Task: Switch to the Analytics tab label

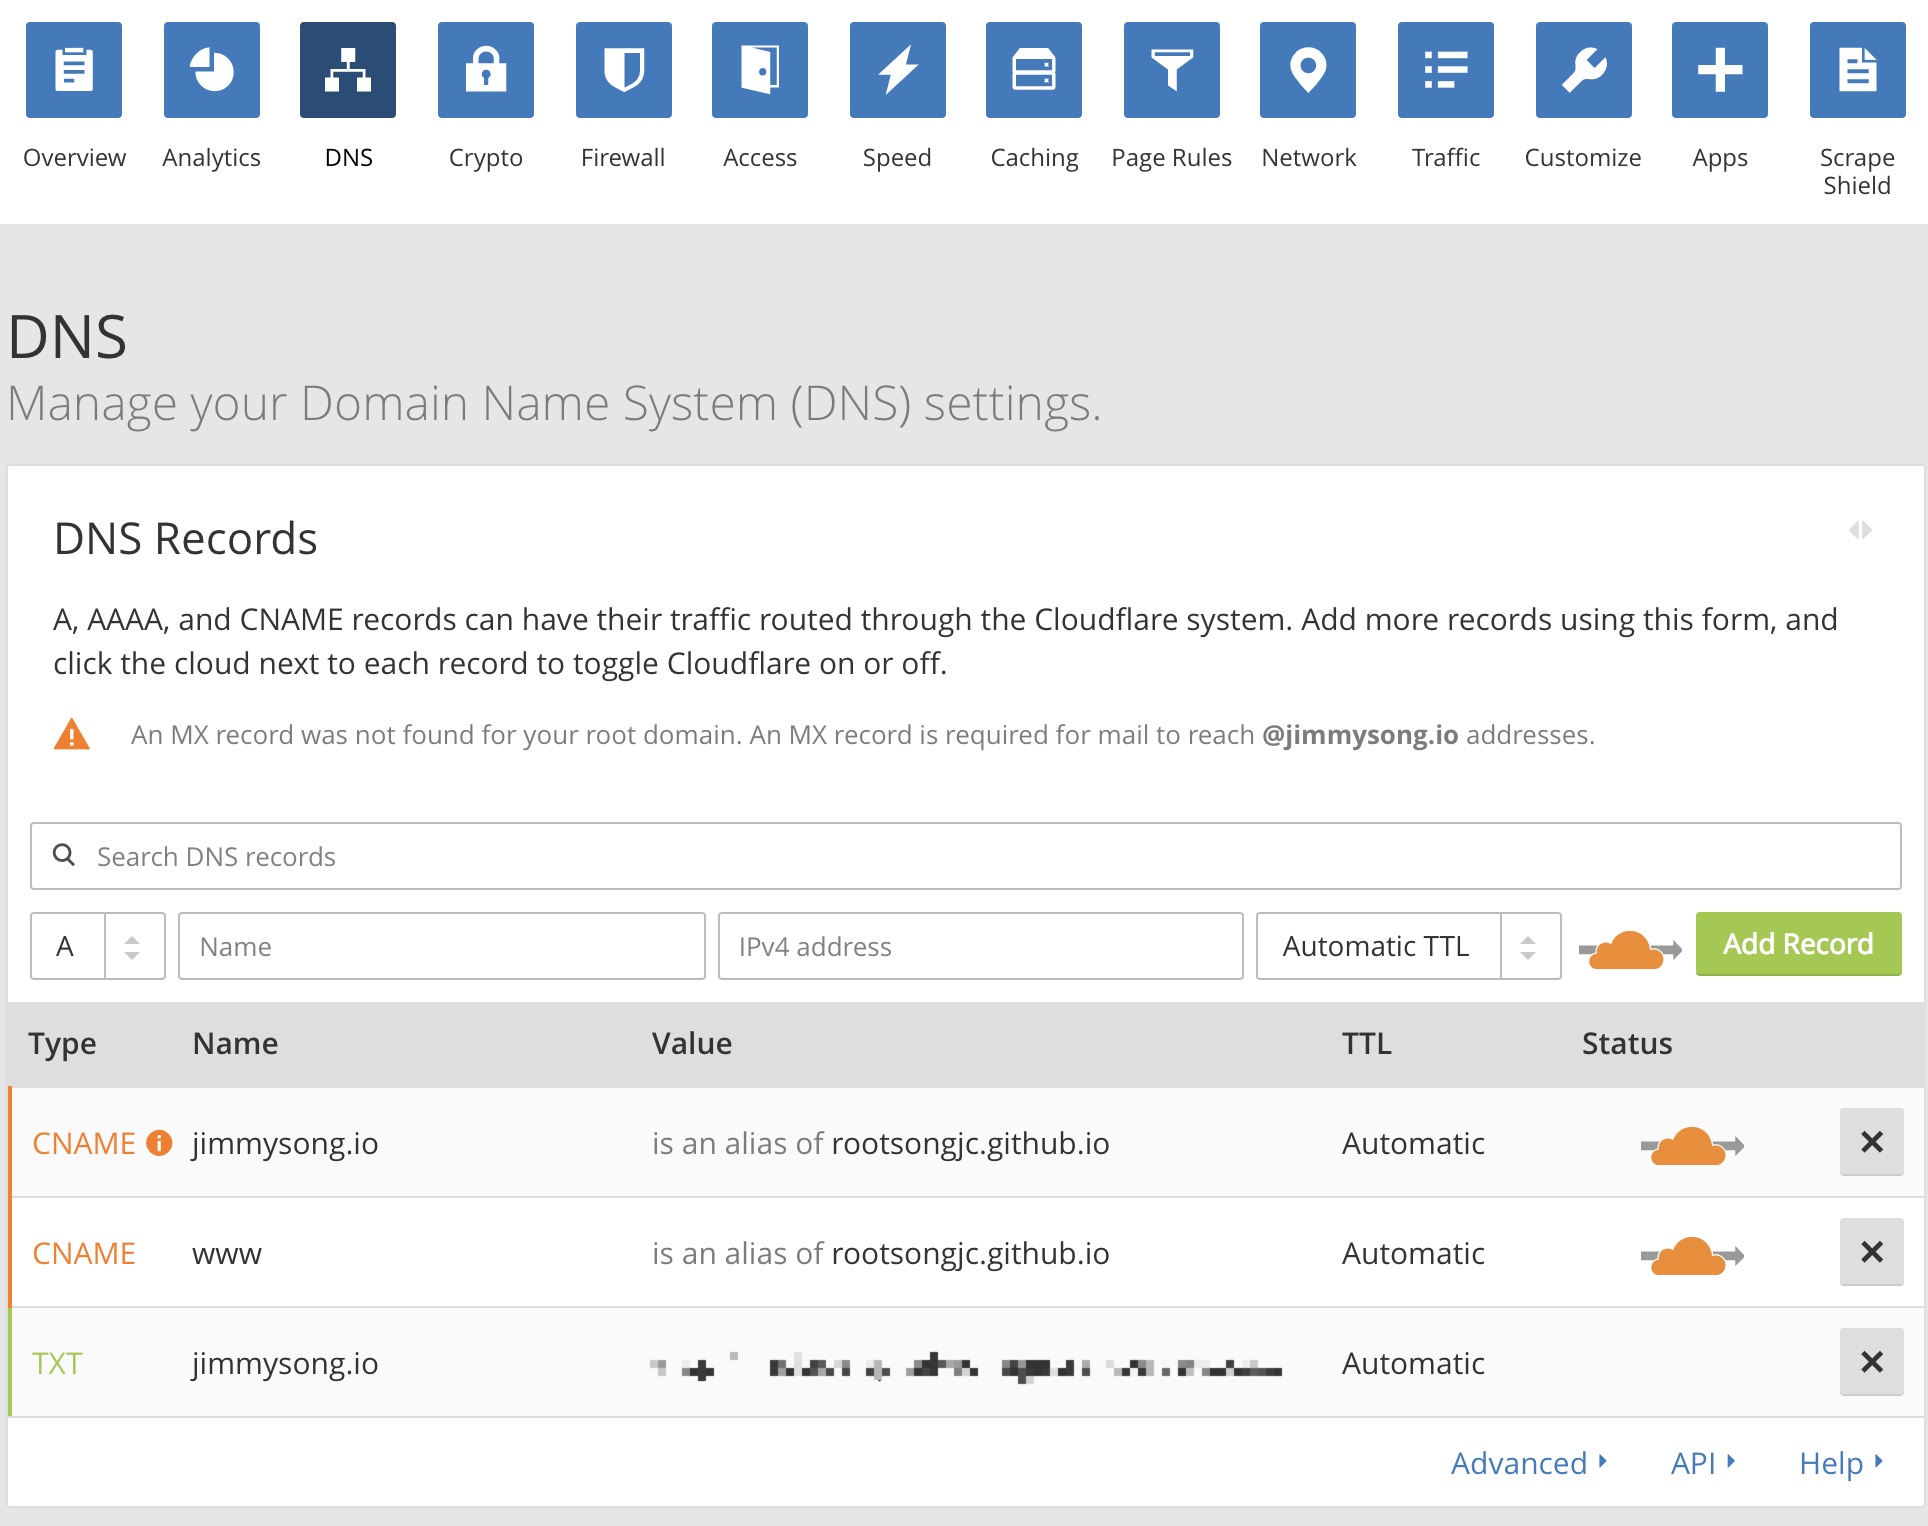Action: 212,158
